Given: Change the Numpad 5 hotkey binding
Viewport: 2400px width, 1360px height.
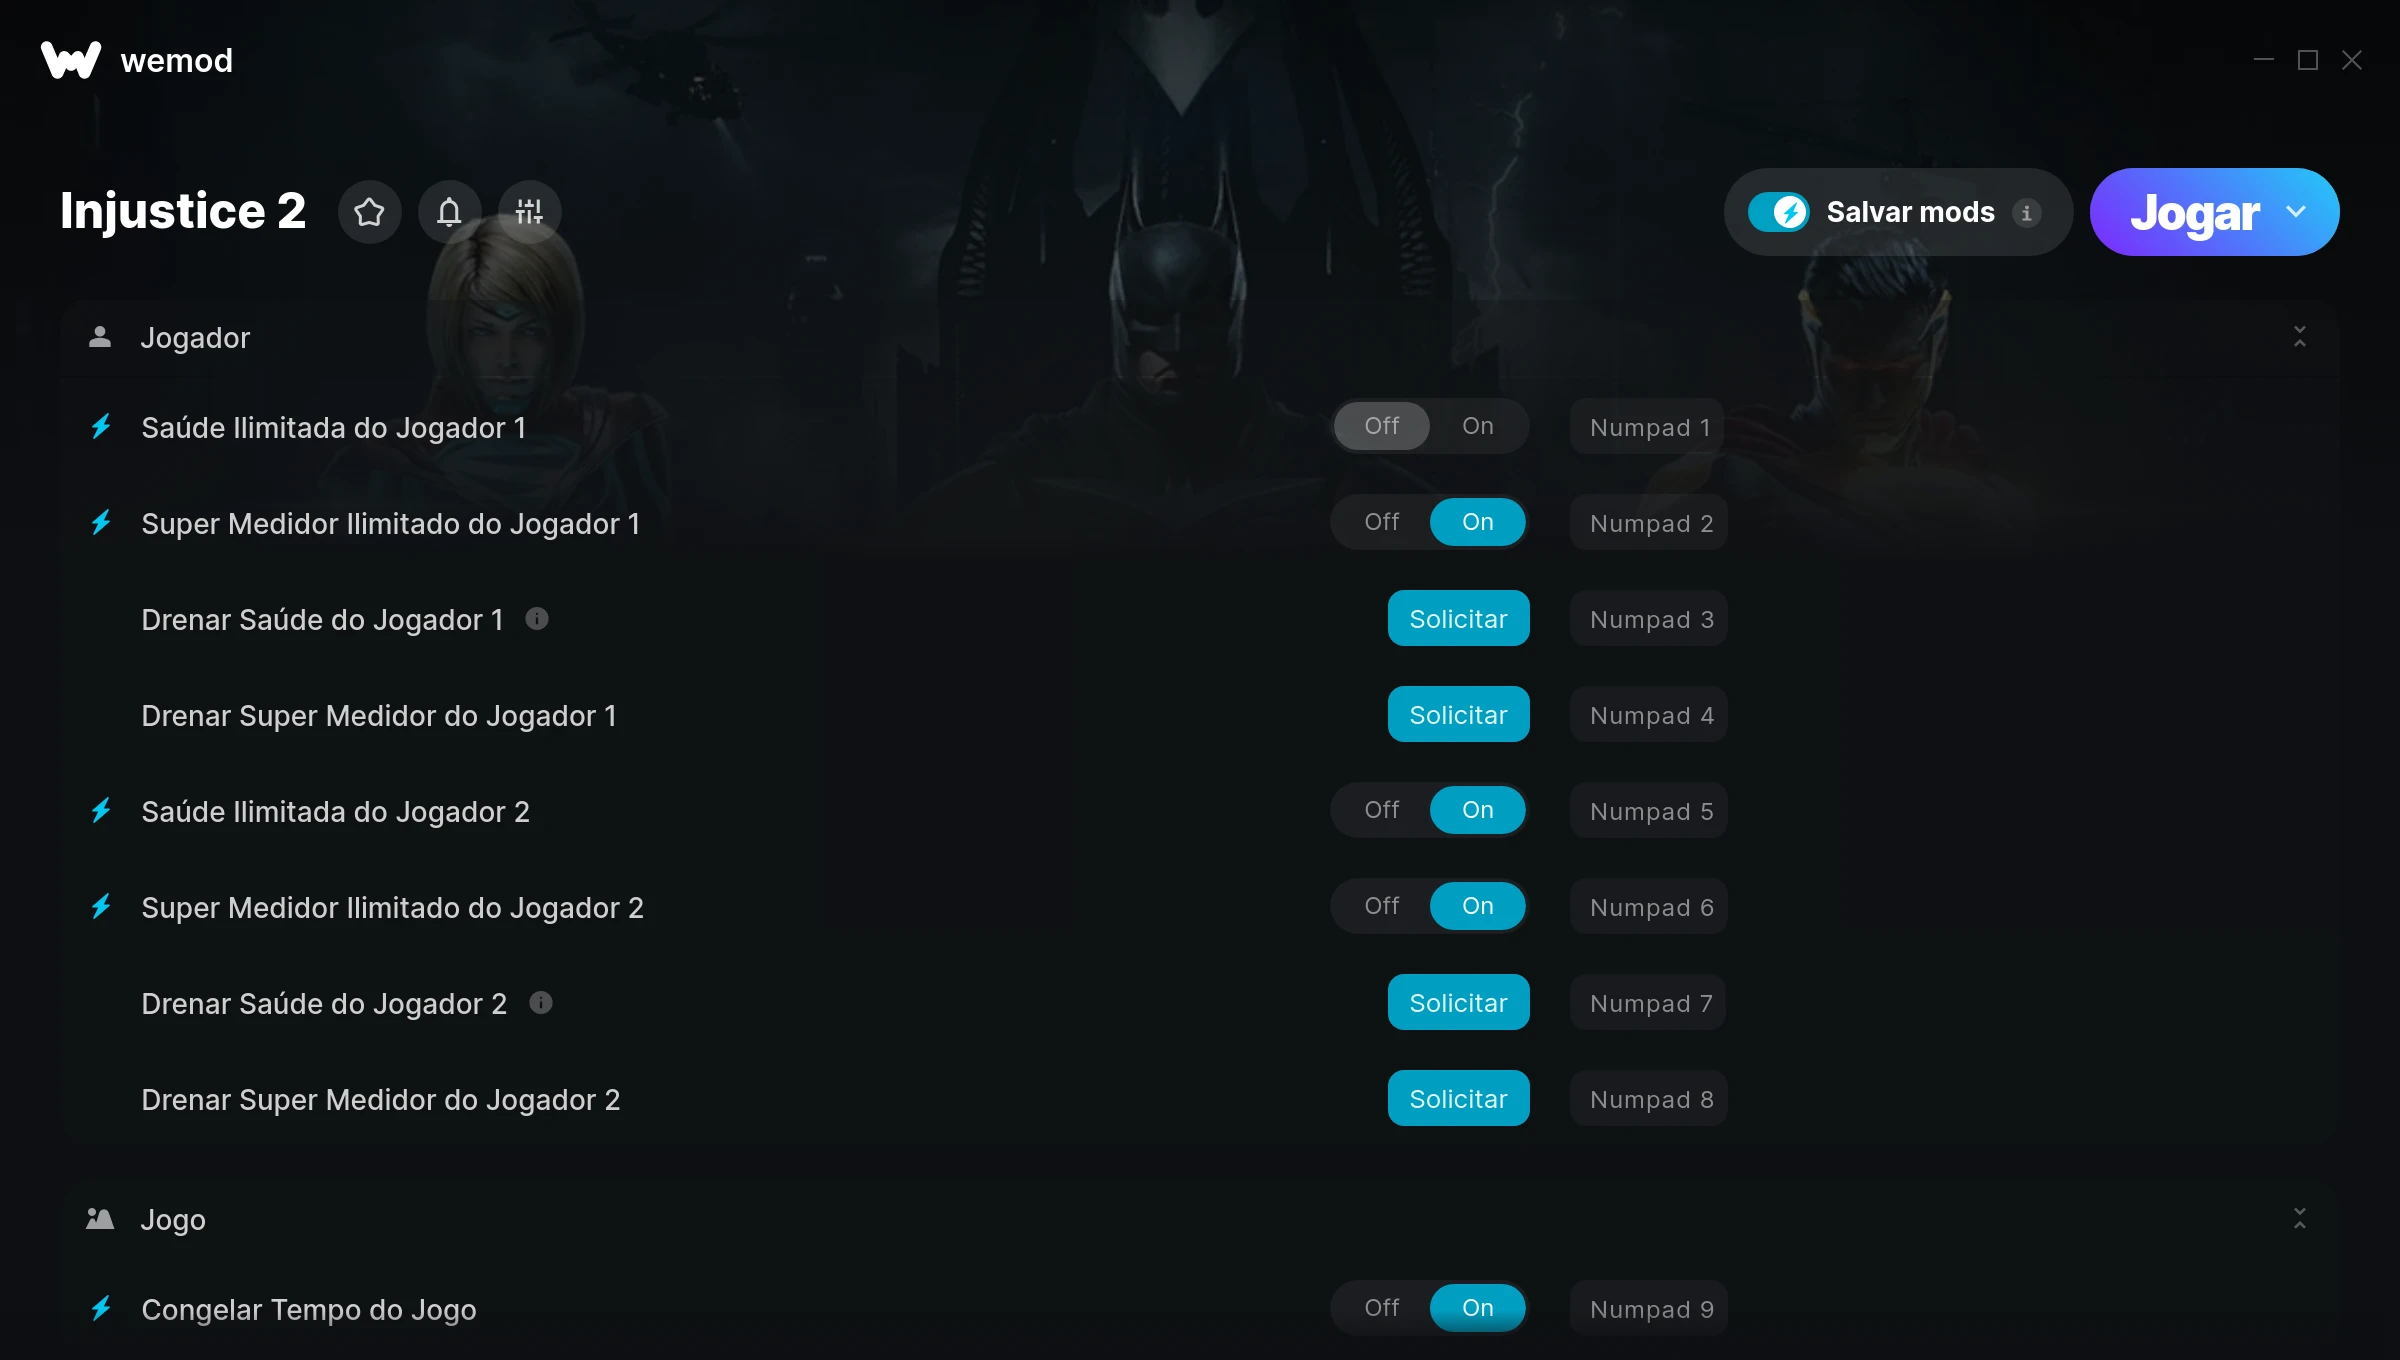Looking at the screenshot, I should pos(1649,810).
